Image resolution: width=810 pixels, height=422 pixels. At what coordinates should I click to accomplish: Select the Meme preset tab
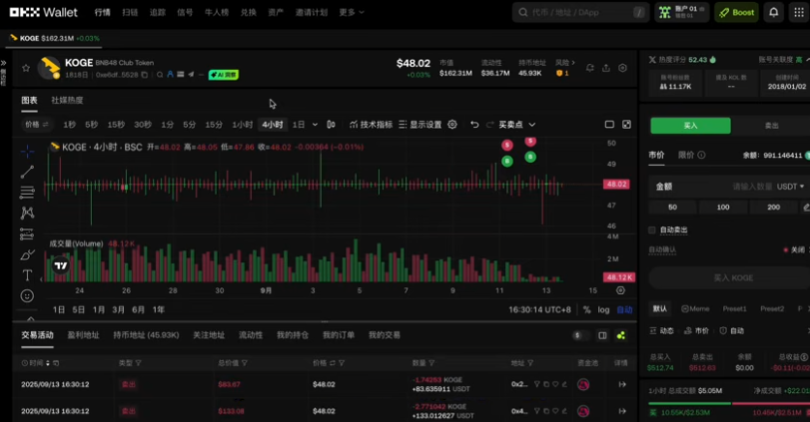click(695, 309)
